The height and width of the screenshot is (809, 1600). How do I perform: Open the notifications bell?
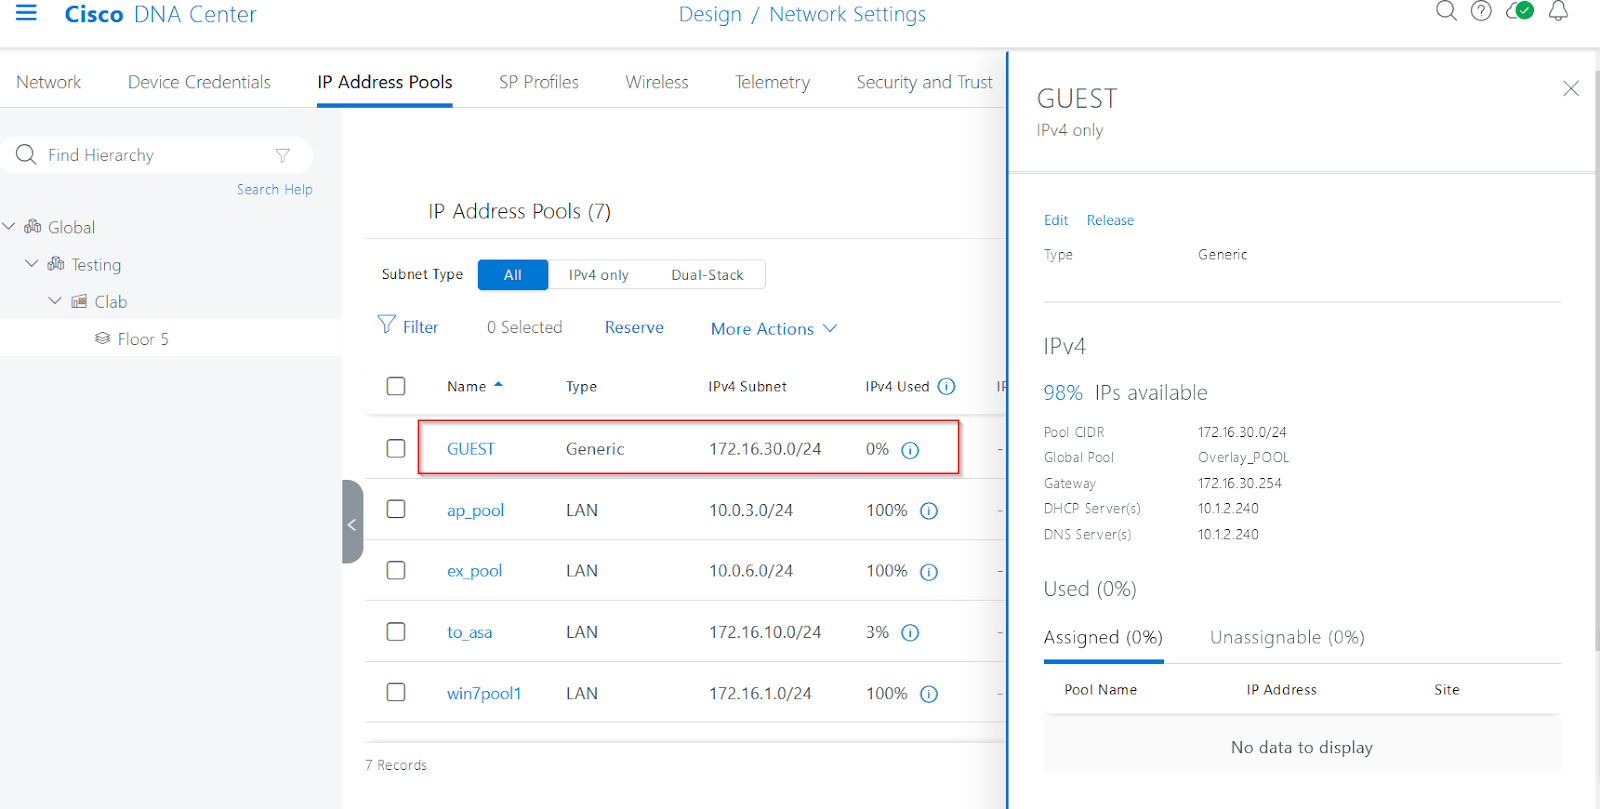[1558, 11]
